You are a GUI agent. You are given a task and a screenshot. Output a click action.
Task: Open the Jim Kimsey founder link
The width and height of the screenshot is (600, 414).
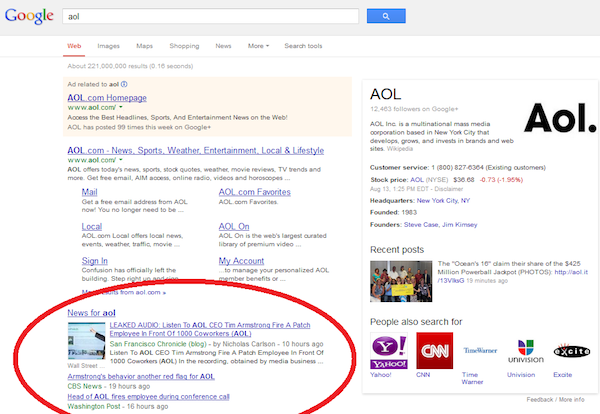[460, 225]
